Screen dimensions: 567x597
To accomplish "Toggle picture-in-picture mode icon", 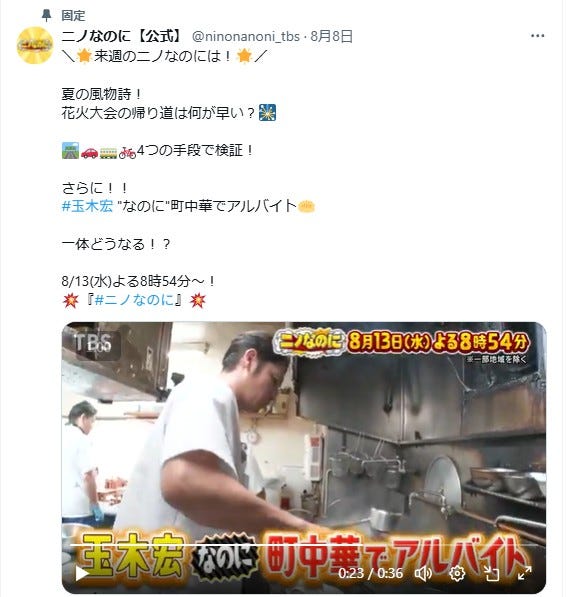I will coord(491,573).
